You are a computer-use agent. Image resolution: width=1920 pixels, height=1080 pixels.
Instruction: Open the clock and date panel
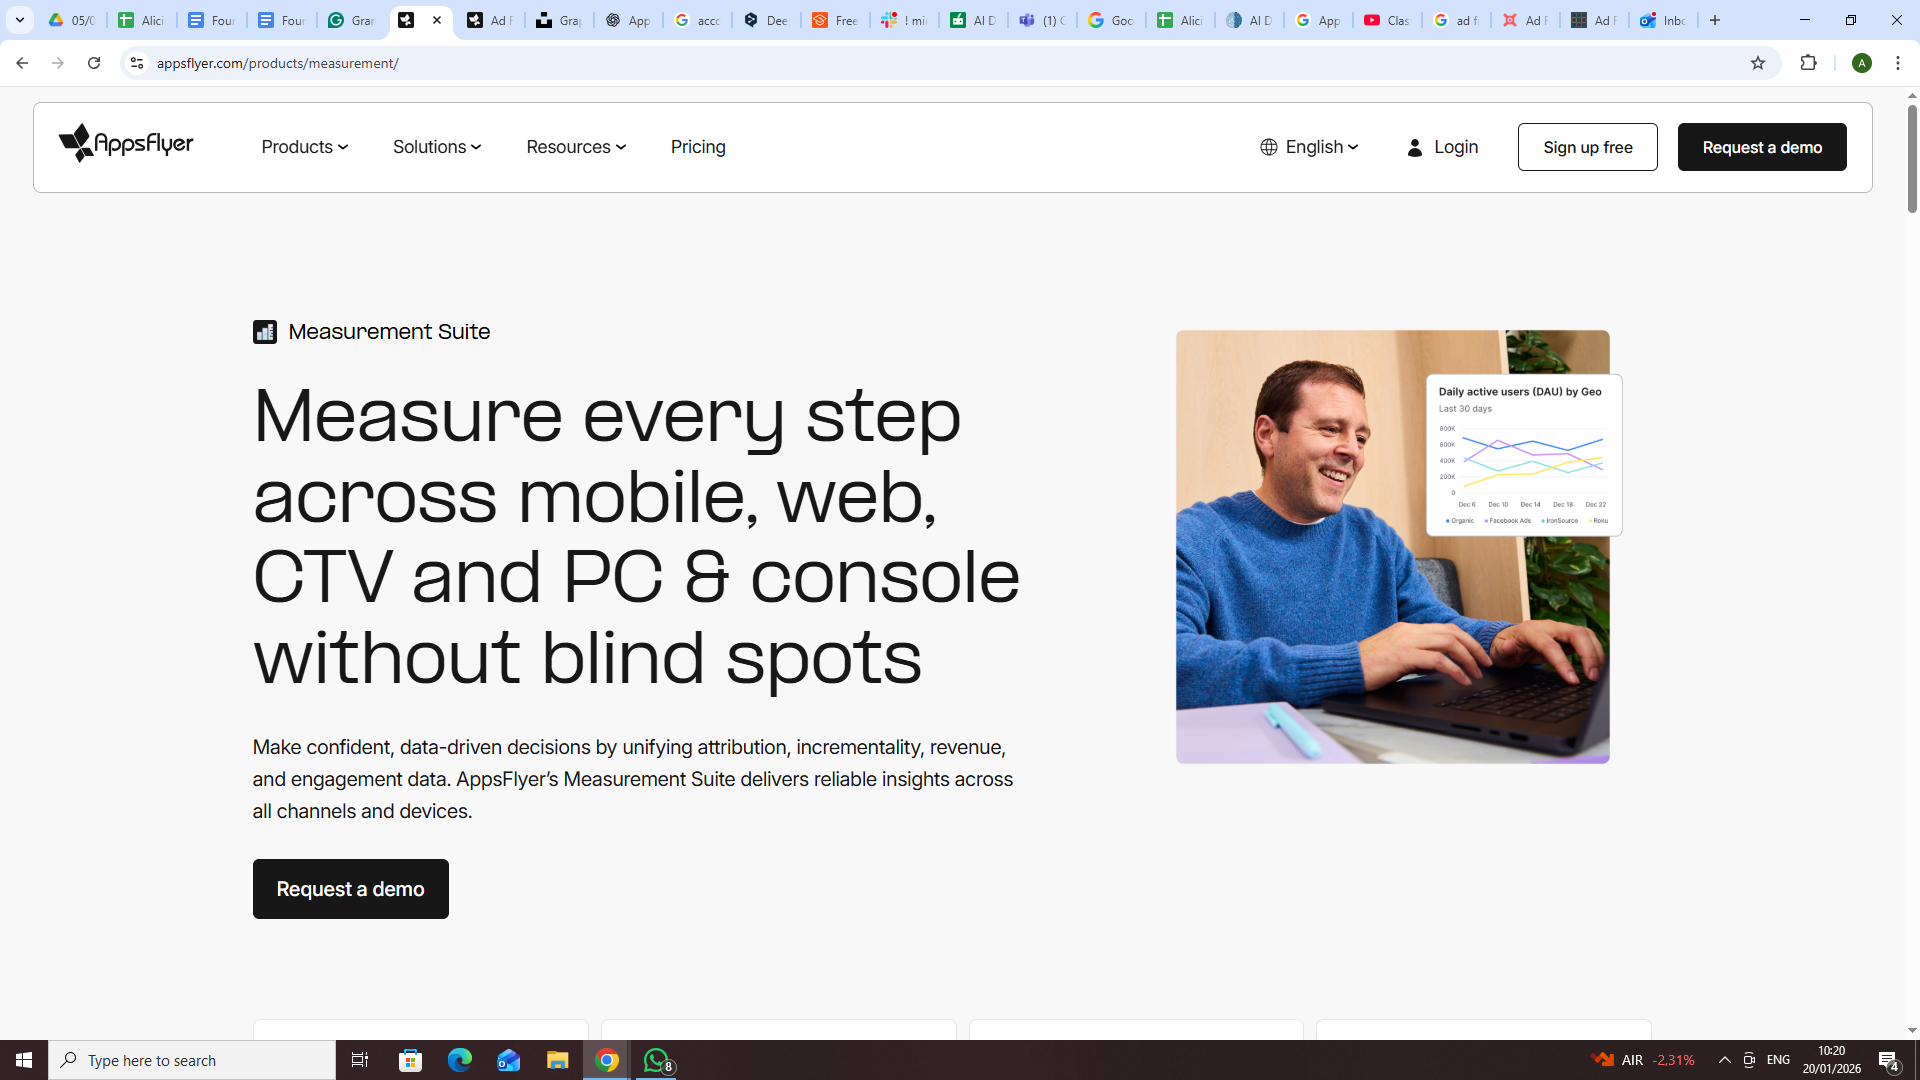pos(1832,1060)
